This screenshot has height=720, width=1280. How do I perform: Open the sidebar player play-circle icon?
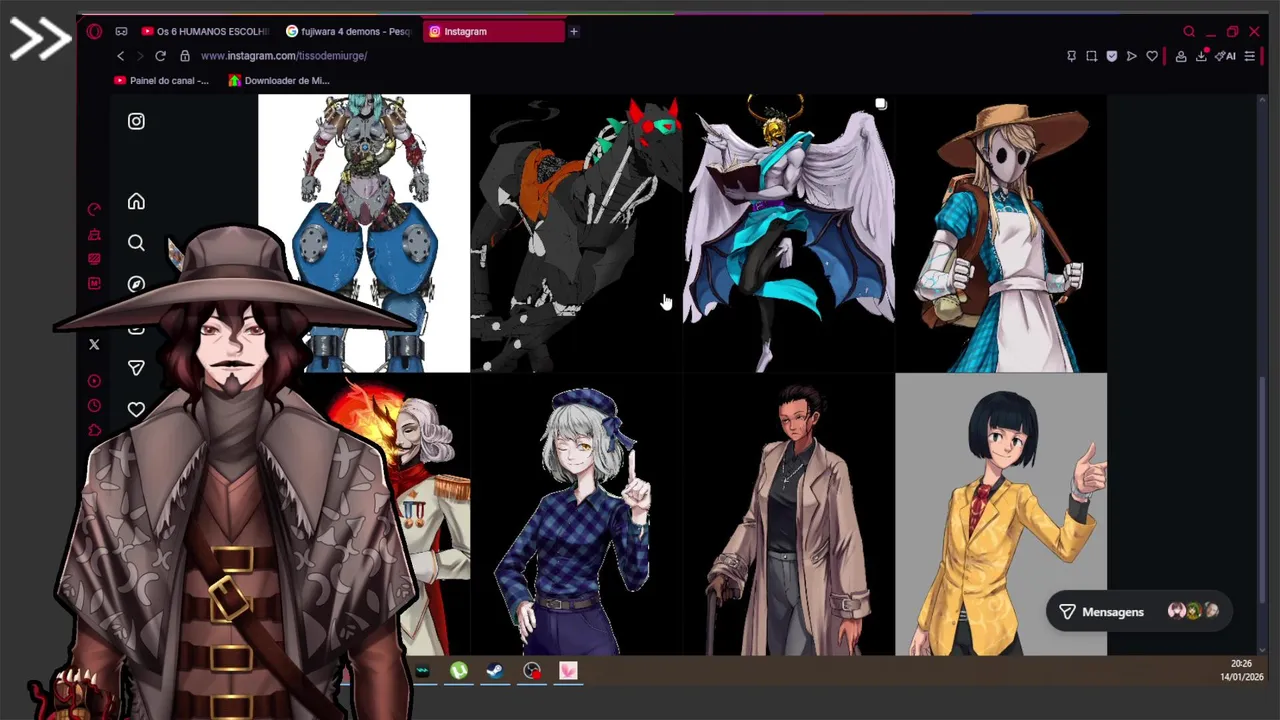point(94,381)
